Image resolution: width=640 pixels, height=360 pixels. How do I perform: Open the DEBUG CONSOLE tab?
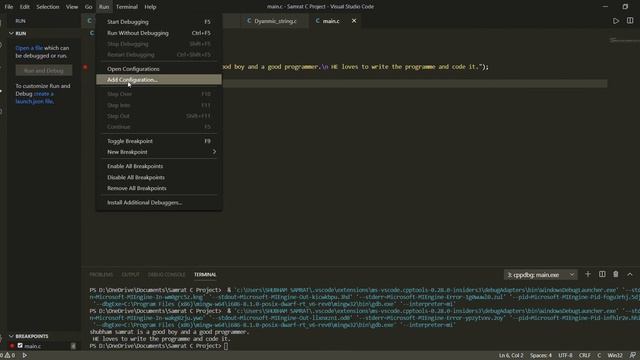167,275
